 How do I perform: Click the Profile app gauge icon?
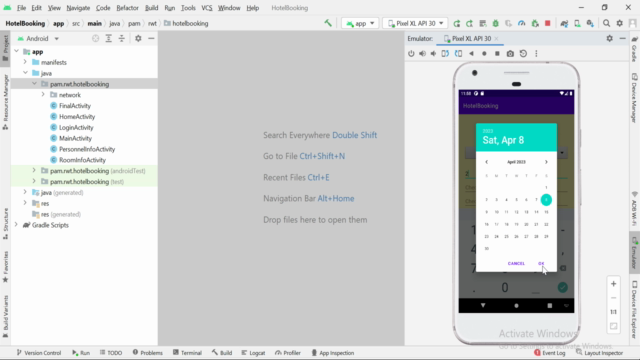522,23
